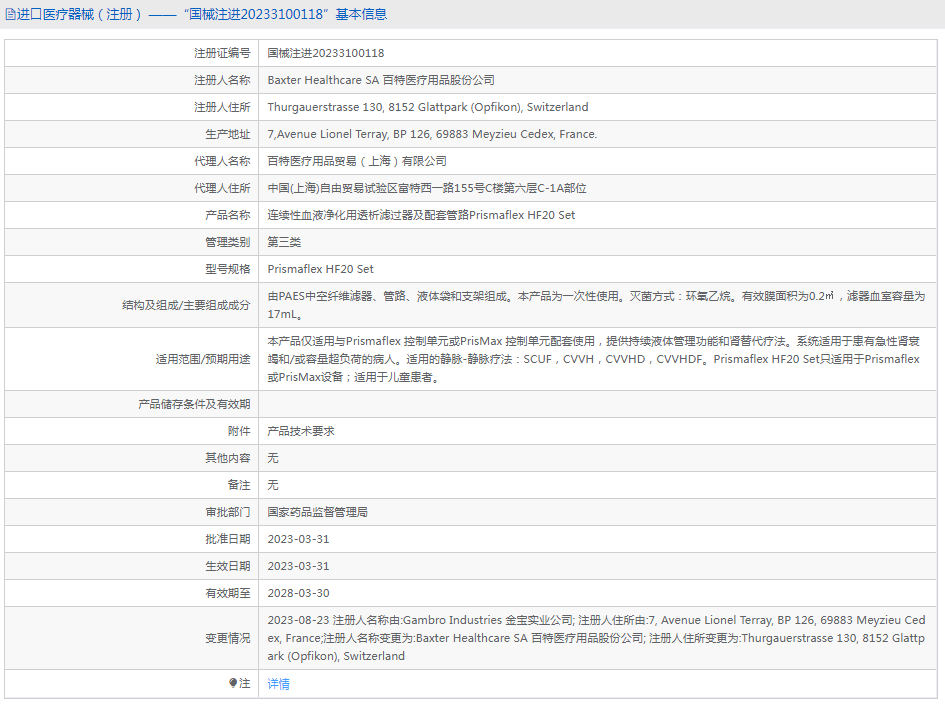The image size is (945, 705).
Task: Select the 7,Avenue Lionel Terray production address
Action: point(432,134)
